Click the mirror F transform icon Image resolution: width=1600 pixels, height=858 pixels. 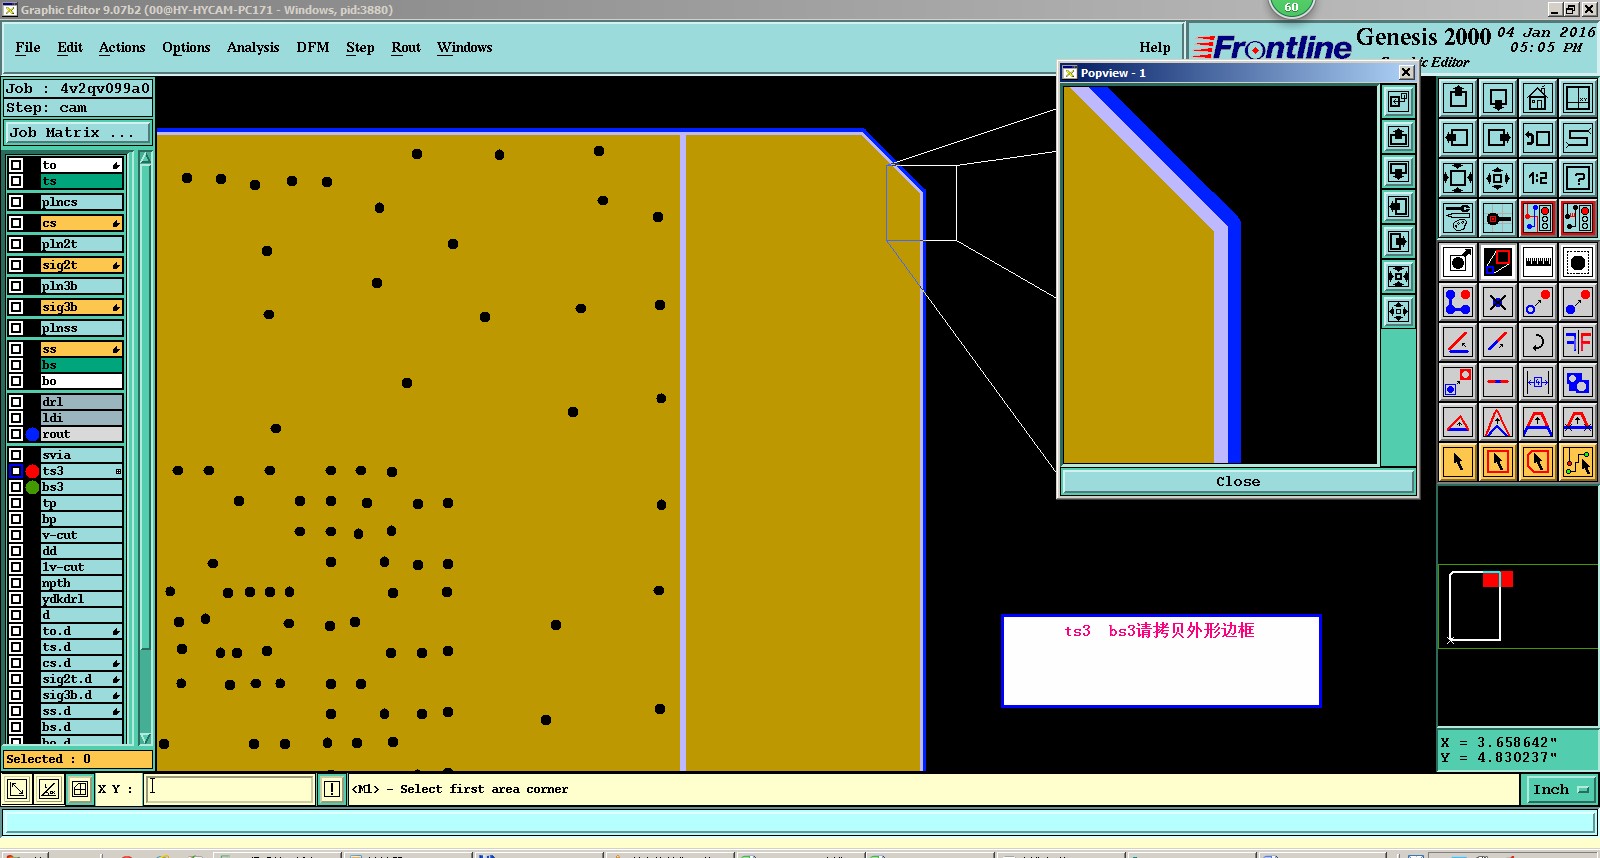(x=1578, y=342)
